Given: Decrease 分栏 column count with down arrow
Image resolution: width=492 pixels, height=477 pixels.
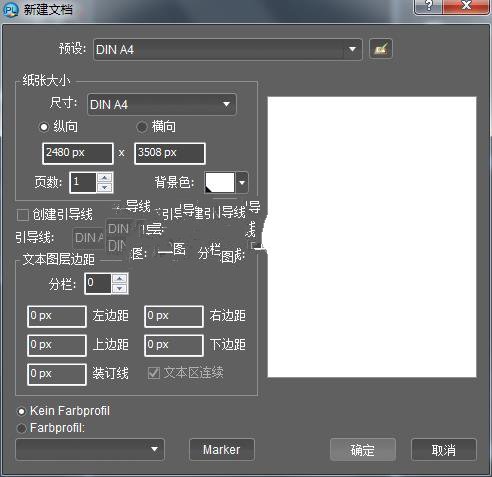Looking at the screenshot, I should [x=120, y=289].
